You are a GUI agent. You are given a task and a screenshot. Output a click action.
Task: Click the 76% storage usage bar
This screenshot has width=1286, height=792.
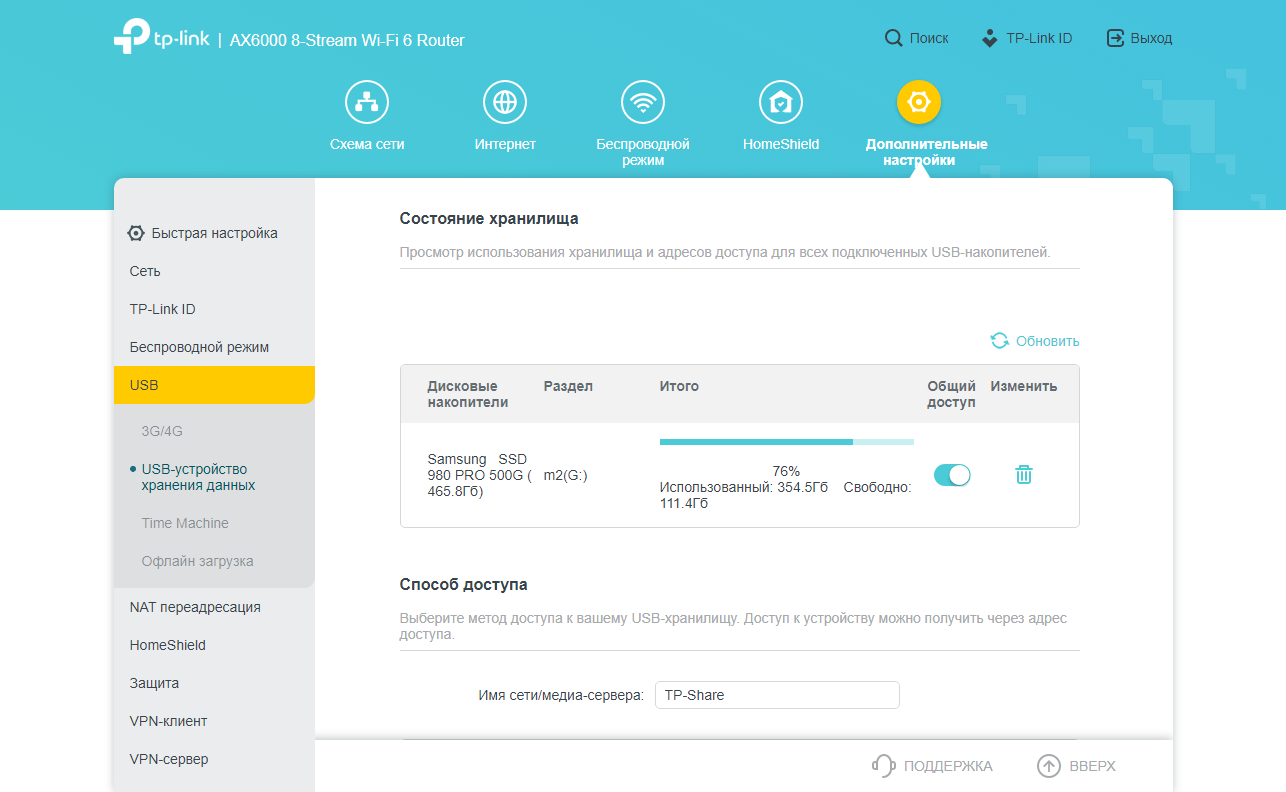point(787,441)
